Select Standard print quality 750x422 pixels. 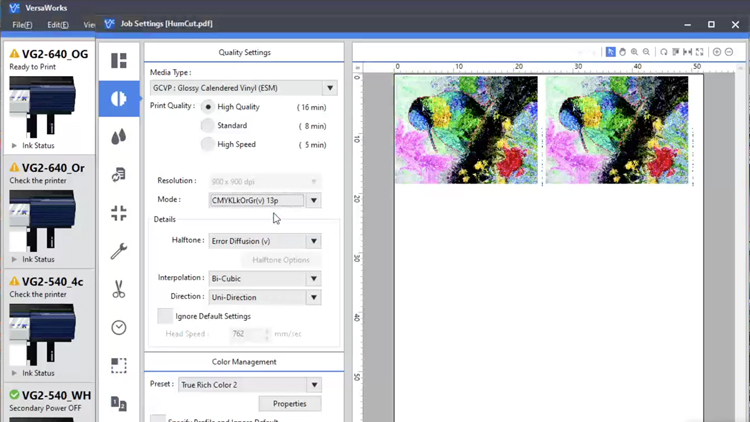click(208, 126)
